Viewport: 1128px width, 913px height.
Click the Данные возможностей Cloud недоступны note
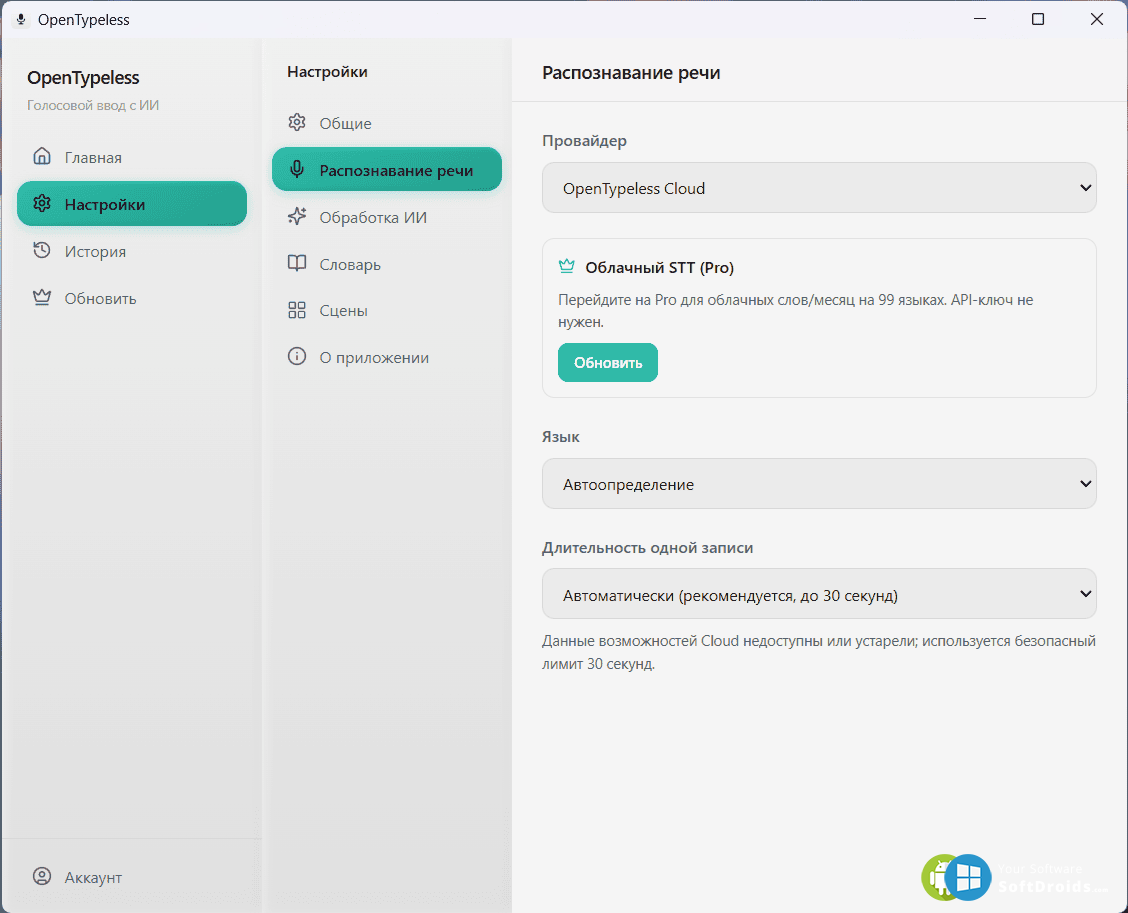(x=819, y=652)
